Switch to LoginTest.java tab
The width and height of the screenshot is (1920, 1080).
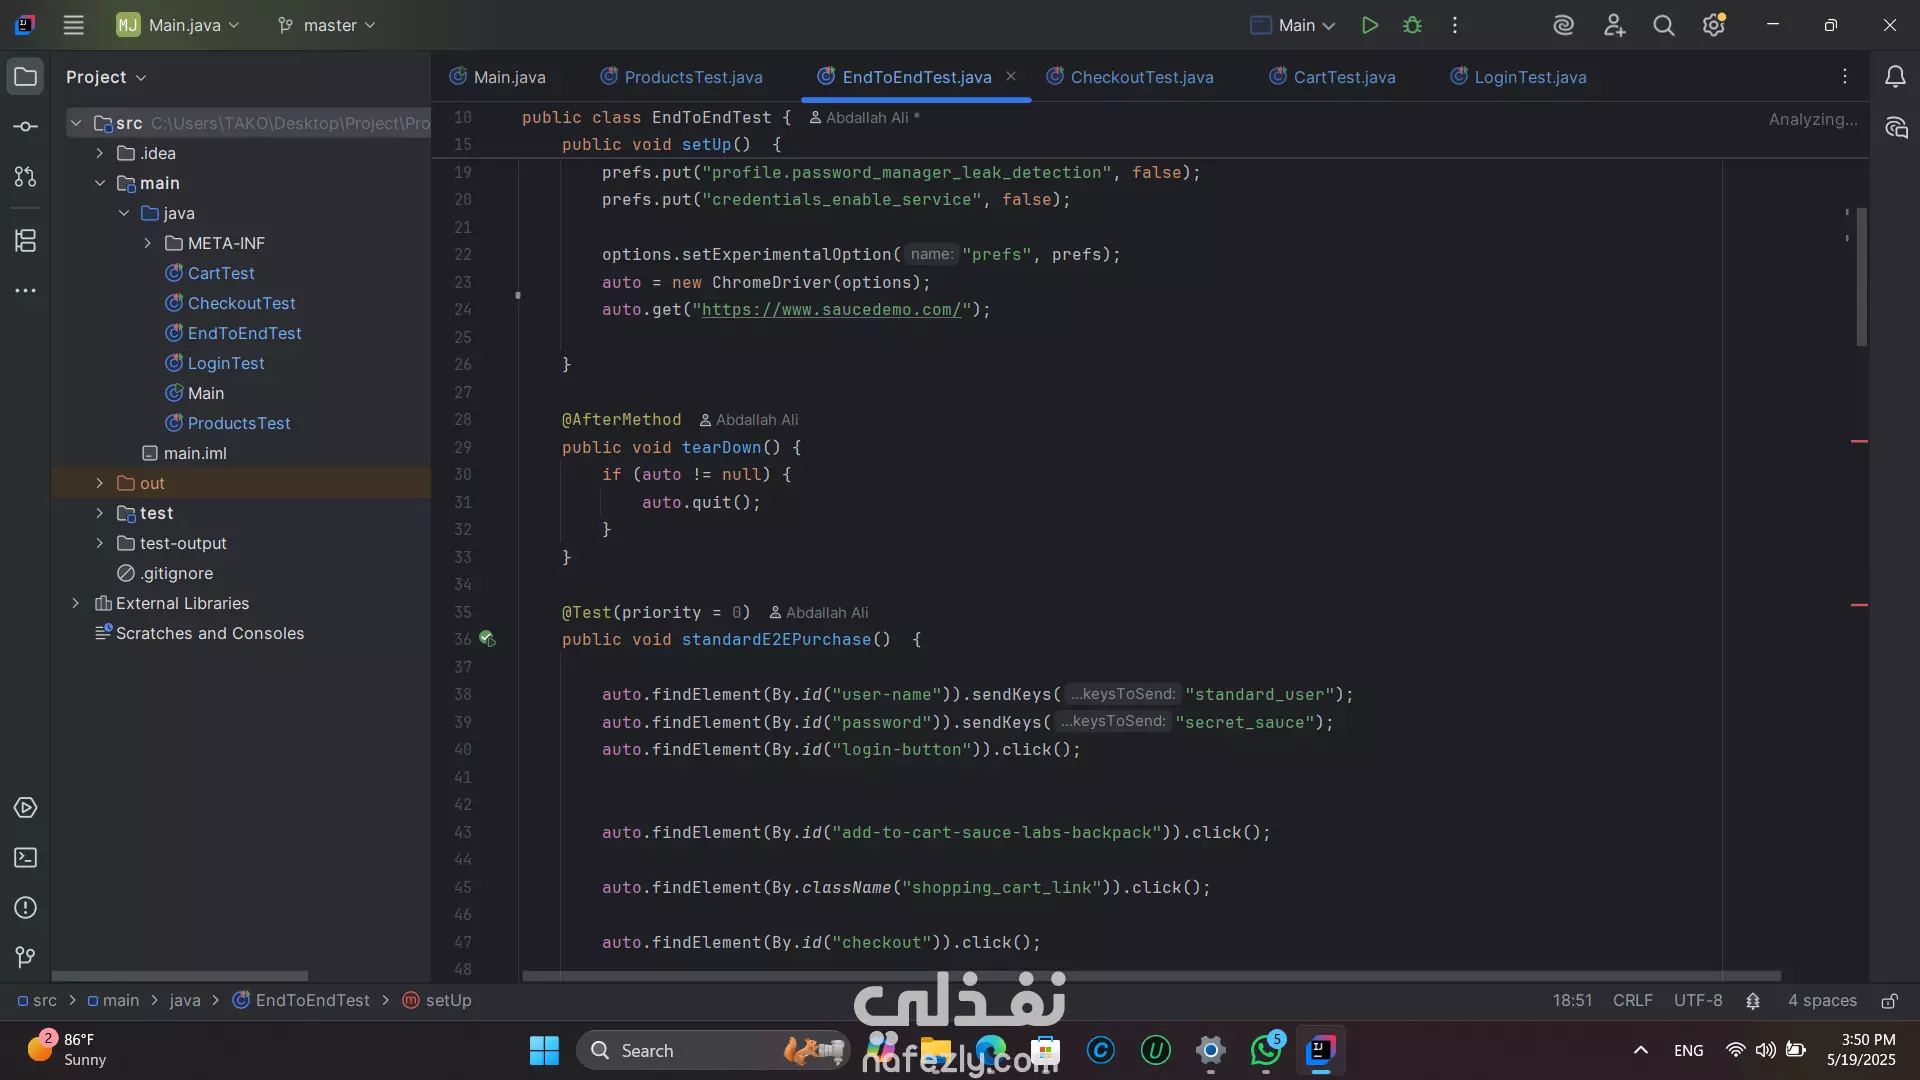1518,77
